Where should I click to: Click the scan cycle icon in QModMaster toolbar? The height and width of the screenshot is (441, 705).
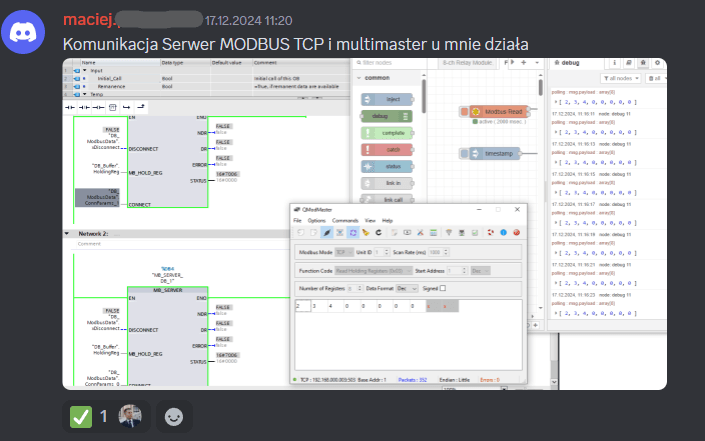tap(353, 233)
